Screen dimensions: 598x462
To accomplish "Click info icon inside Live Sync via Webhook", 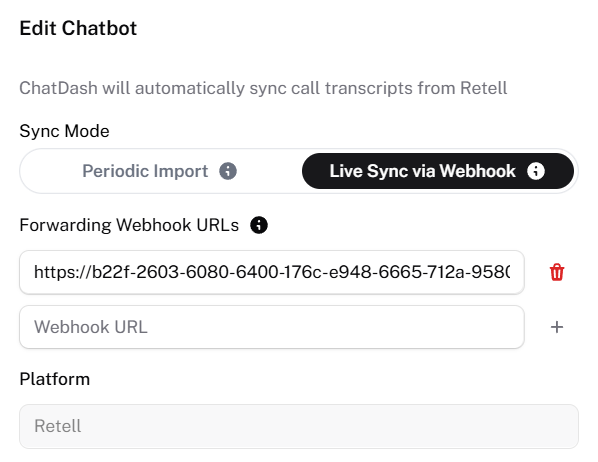I will [x=536, y=171].
